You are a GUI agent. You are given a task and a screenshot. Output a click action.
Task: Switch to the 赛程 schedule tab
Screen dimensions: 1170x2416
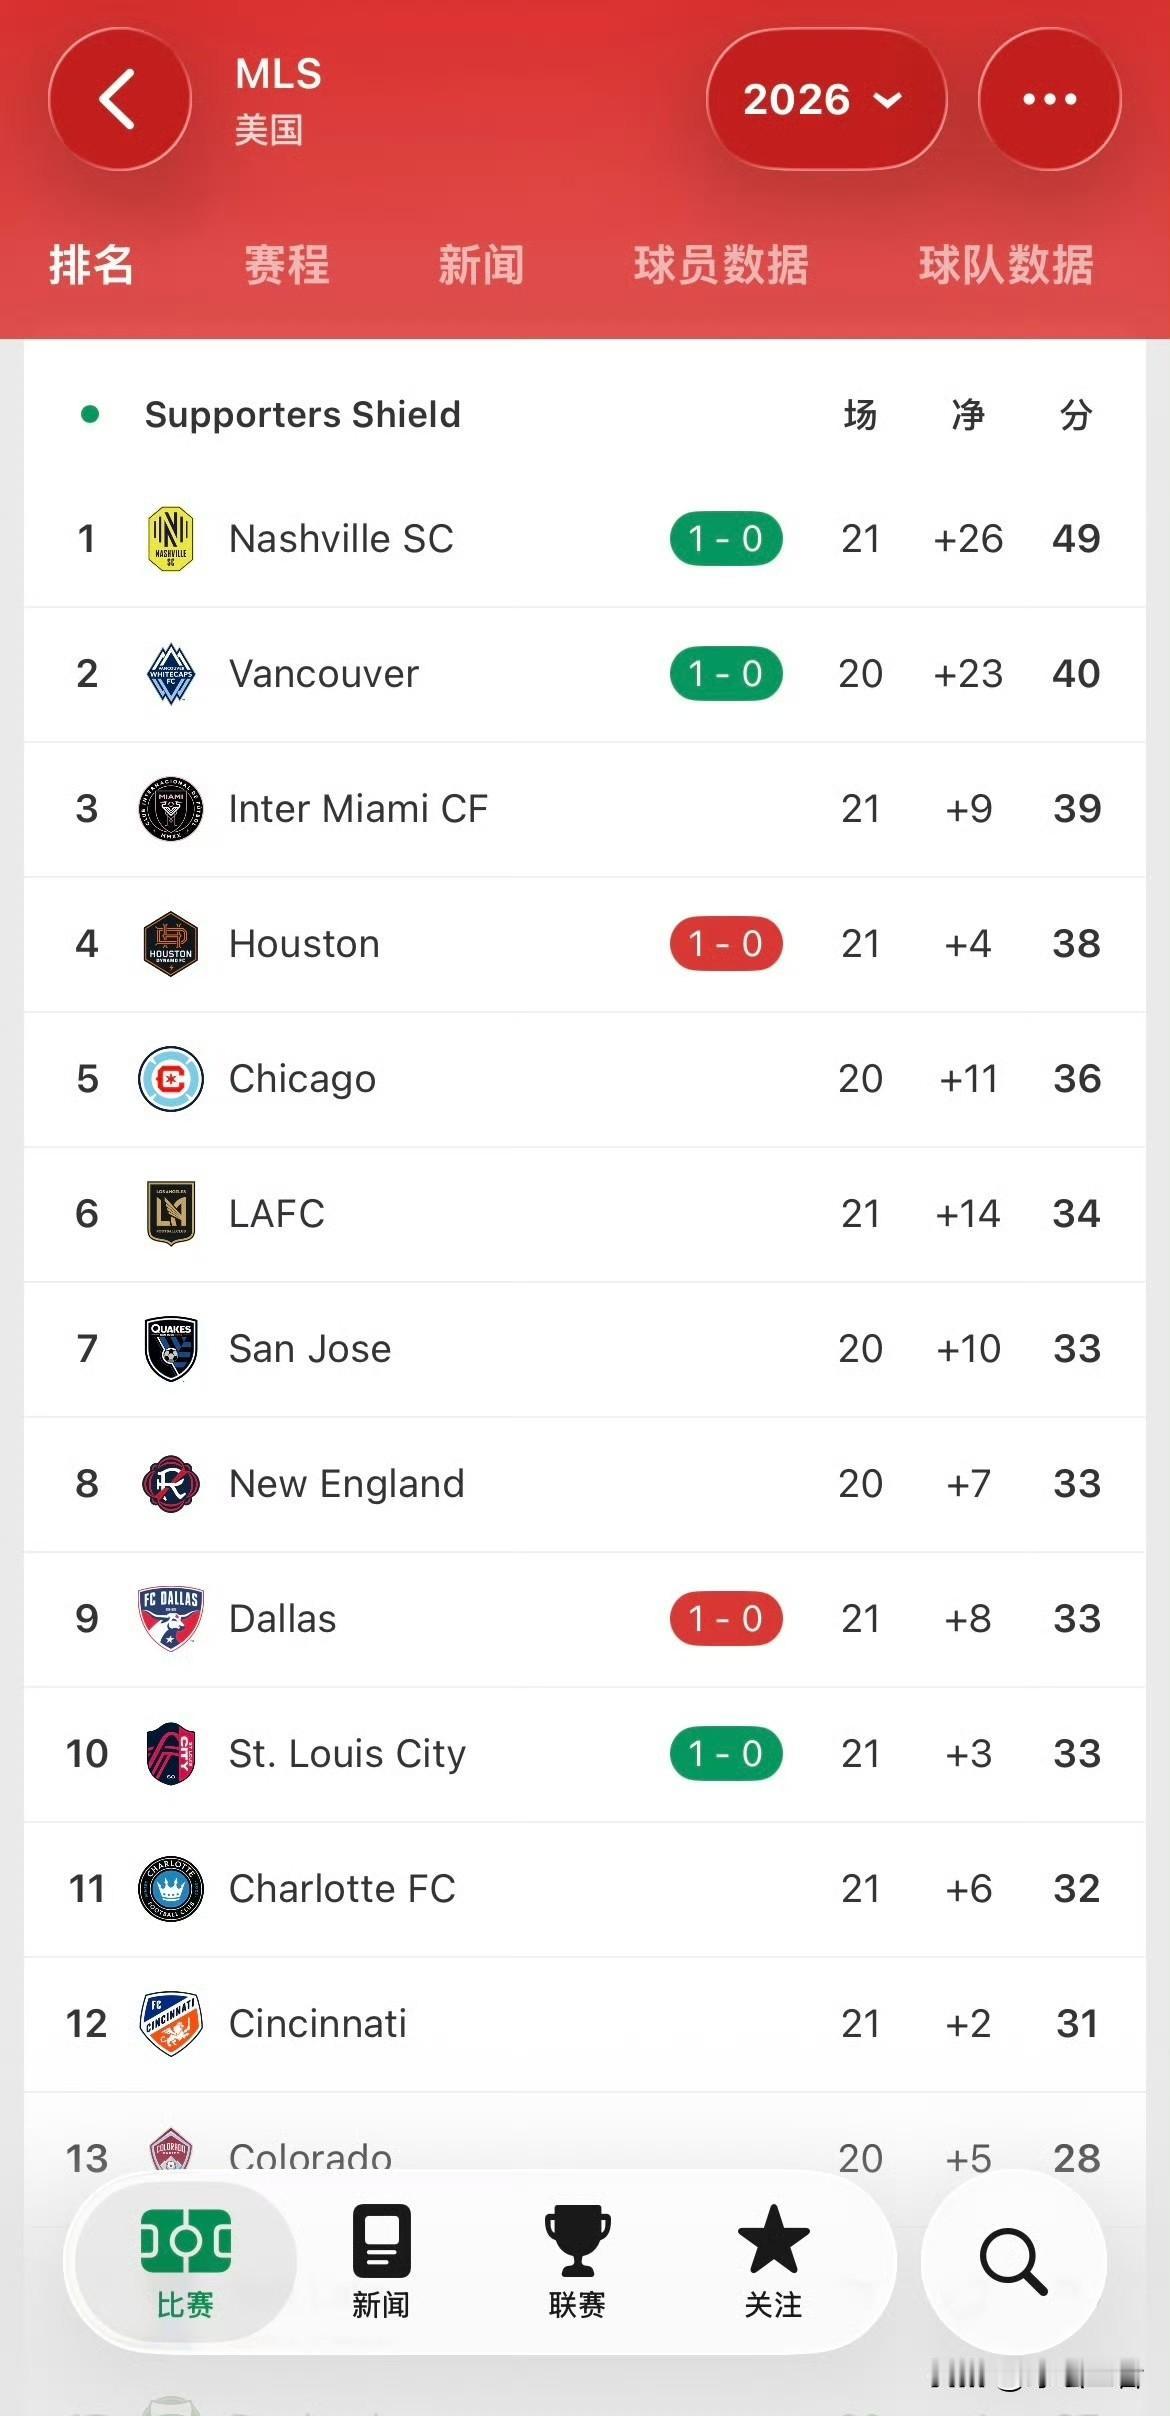pos(287,265)
